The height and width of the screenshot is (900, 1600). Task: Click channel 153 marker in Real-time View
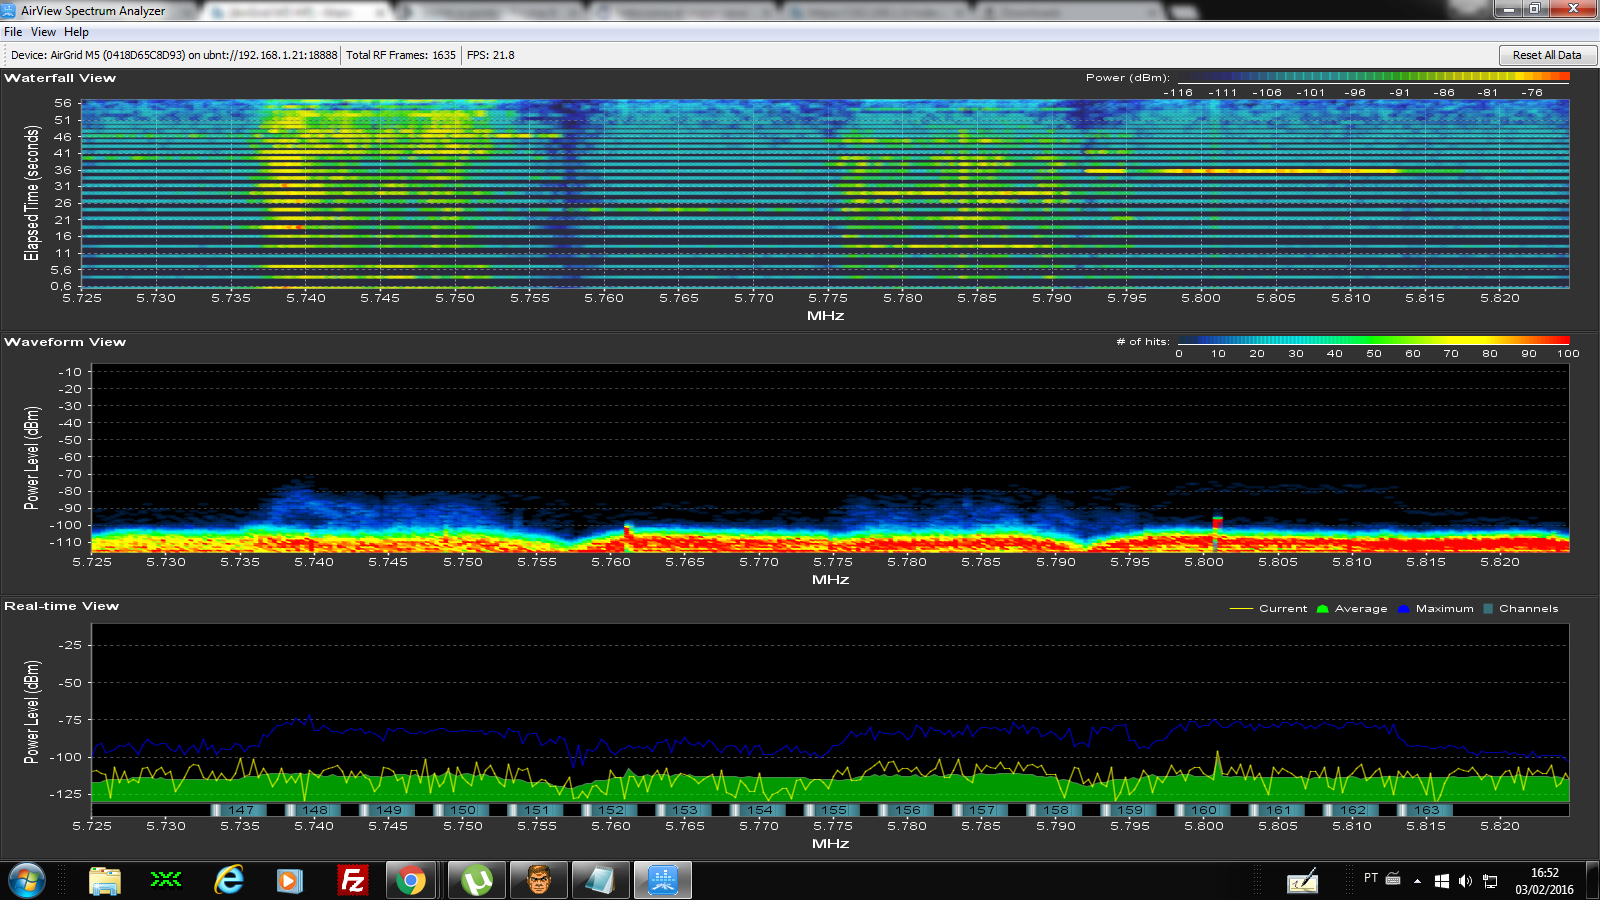[x=685, y=810]
